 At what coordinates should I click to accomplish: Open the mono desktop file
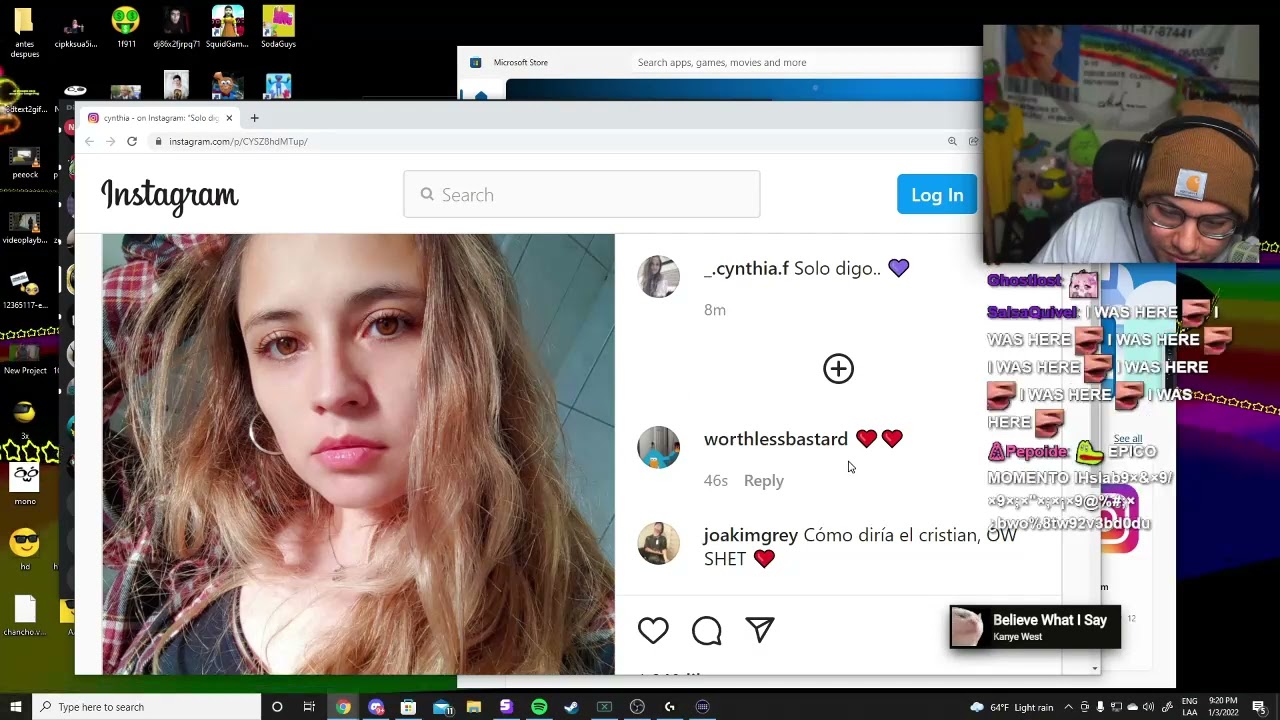25,484
